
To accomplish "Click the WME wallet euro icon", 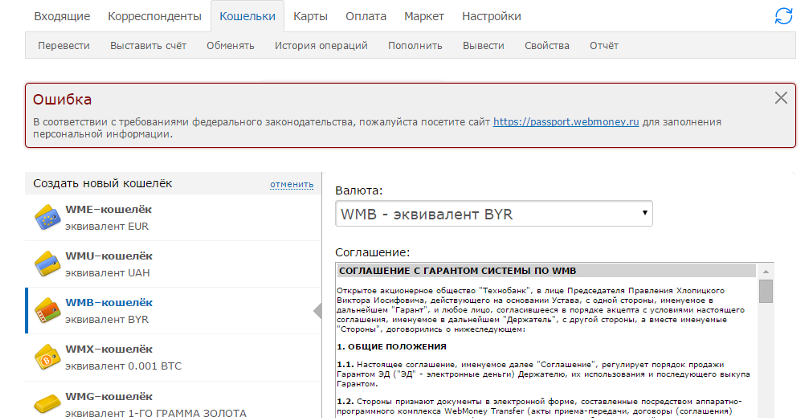I will point(47,217).
